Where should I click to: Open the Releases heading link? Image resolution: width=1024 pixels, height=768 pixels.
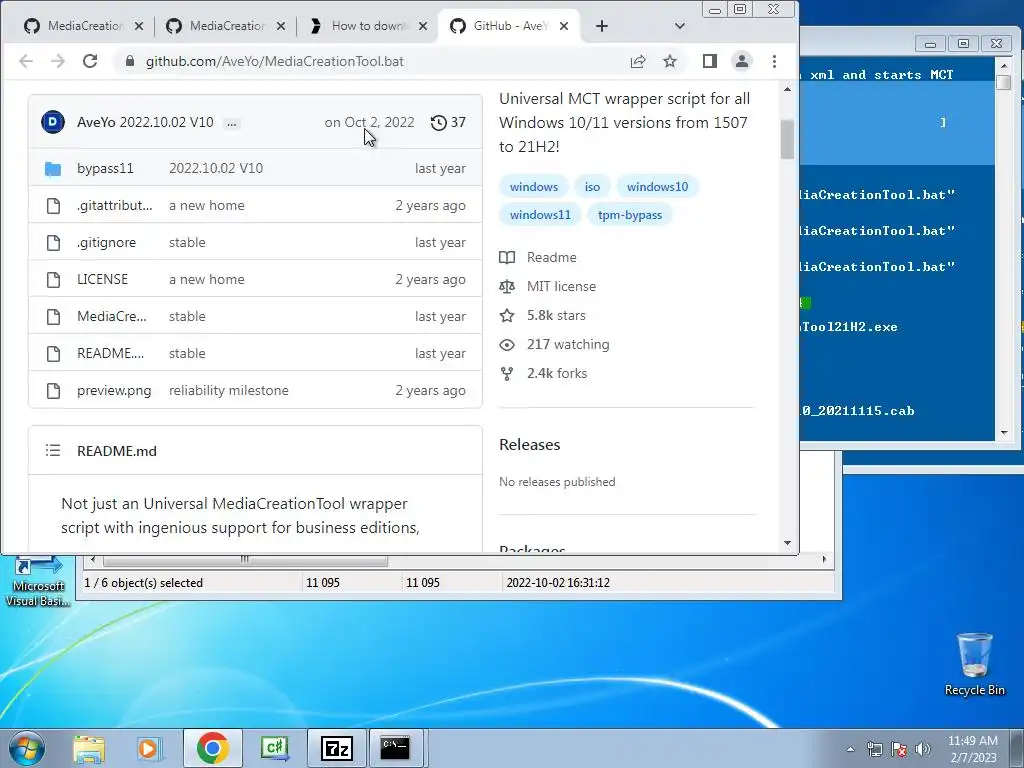[x=530, y=445]
